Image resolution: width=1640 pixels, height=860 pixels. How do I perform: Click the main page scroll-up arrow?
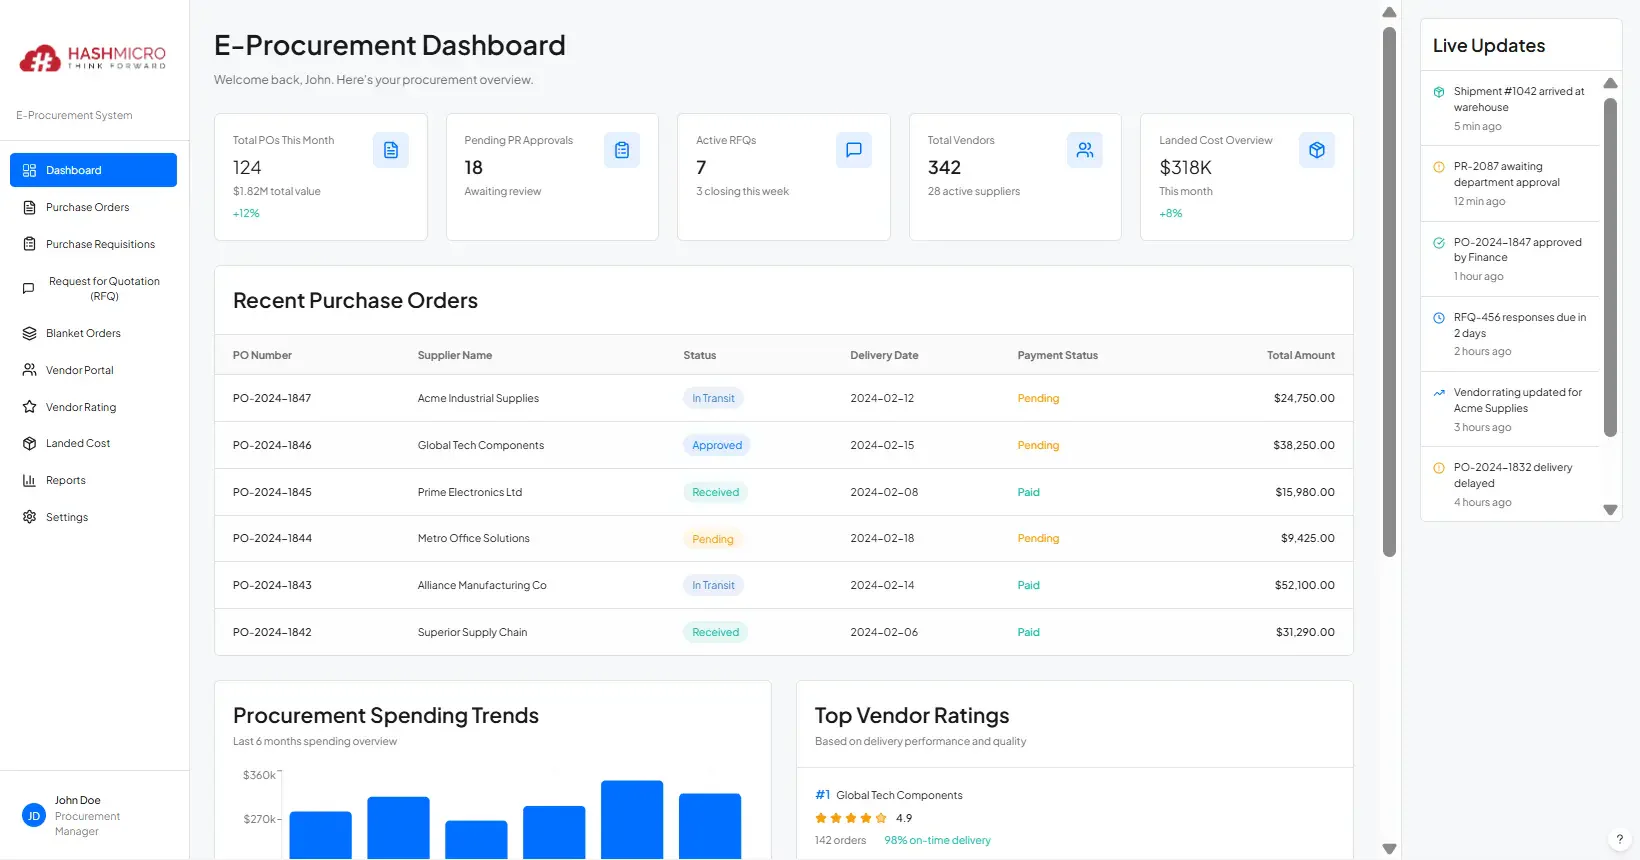(x=1389, y=12)
